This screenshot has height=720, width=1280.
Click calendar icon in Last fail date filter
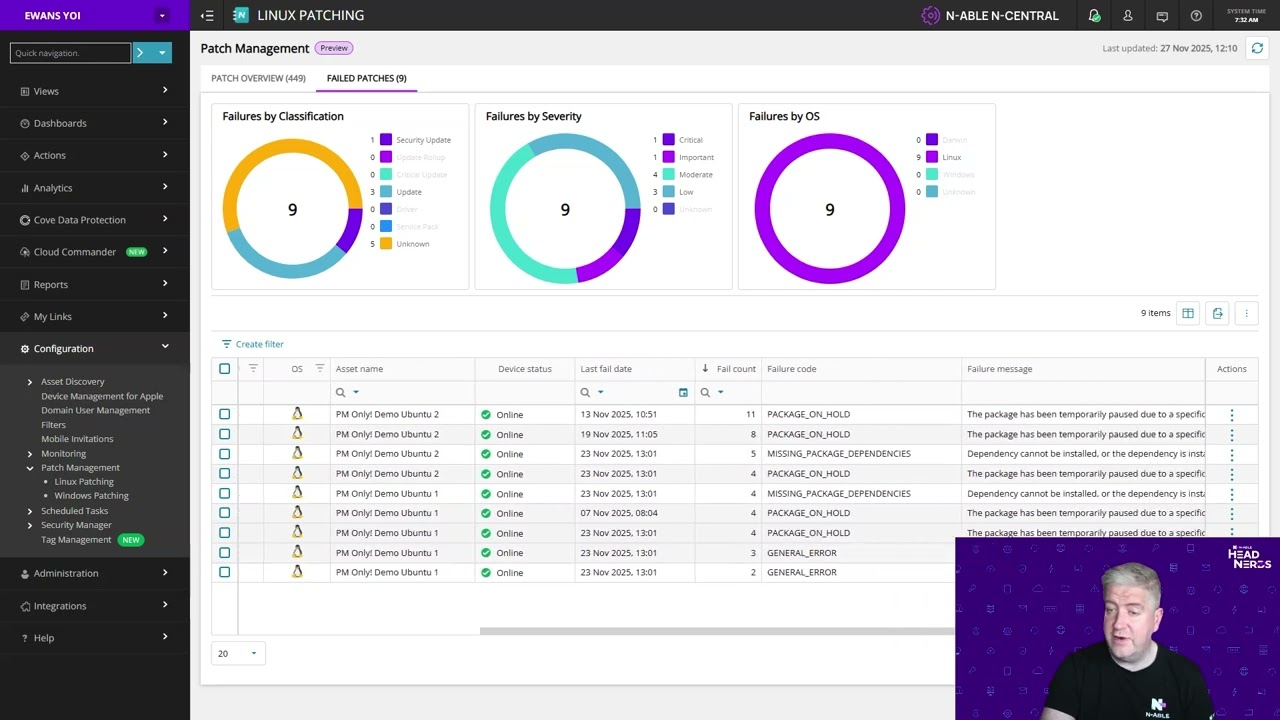click(x=683, y=392)
